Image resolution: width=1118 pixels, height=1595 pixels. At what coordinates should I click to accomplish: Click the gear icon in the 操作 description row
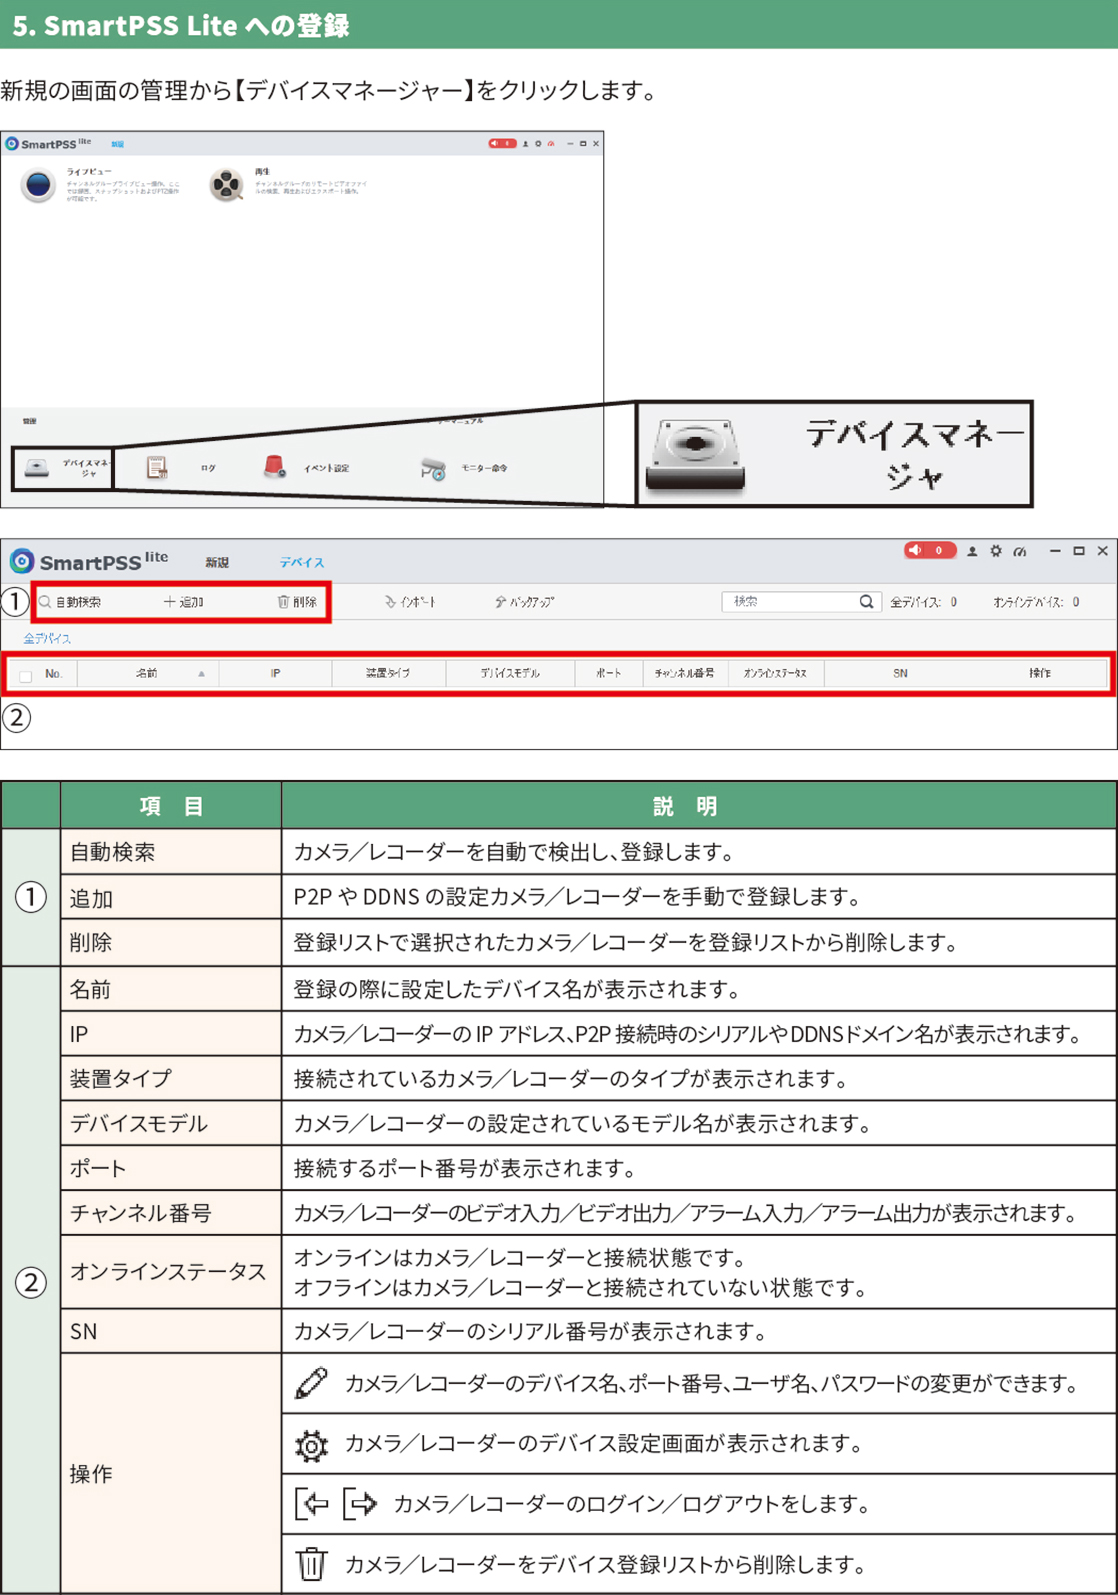(x=311, y=1445)
